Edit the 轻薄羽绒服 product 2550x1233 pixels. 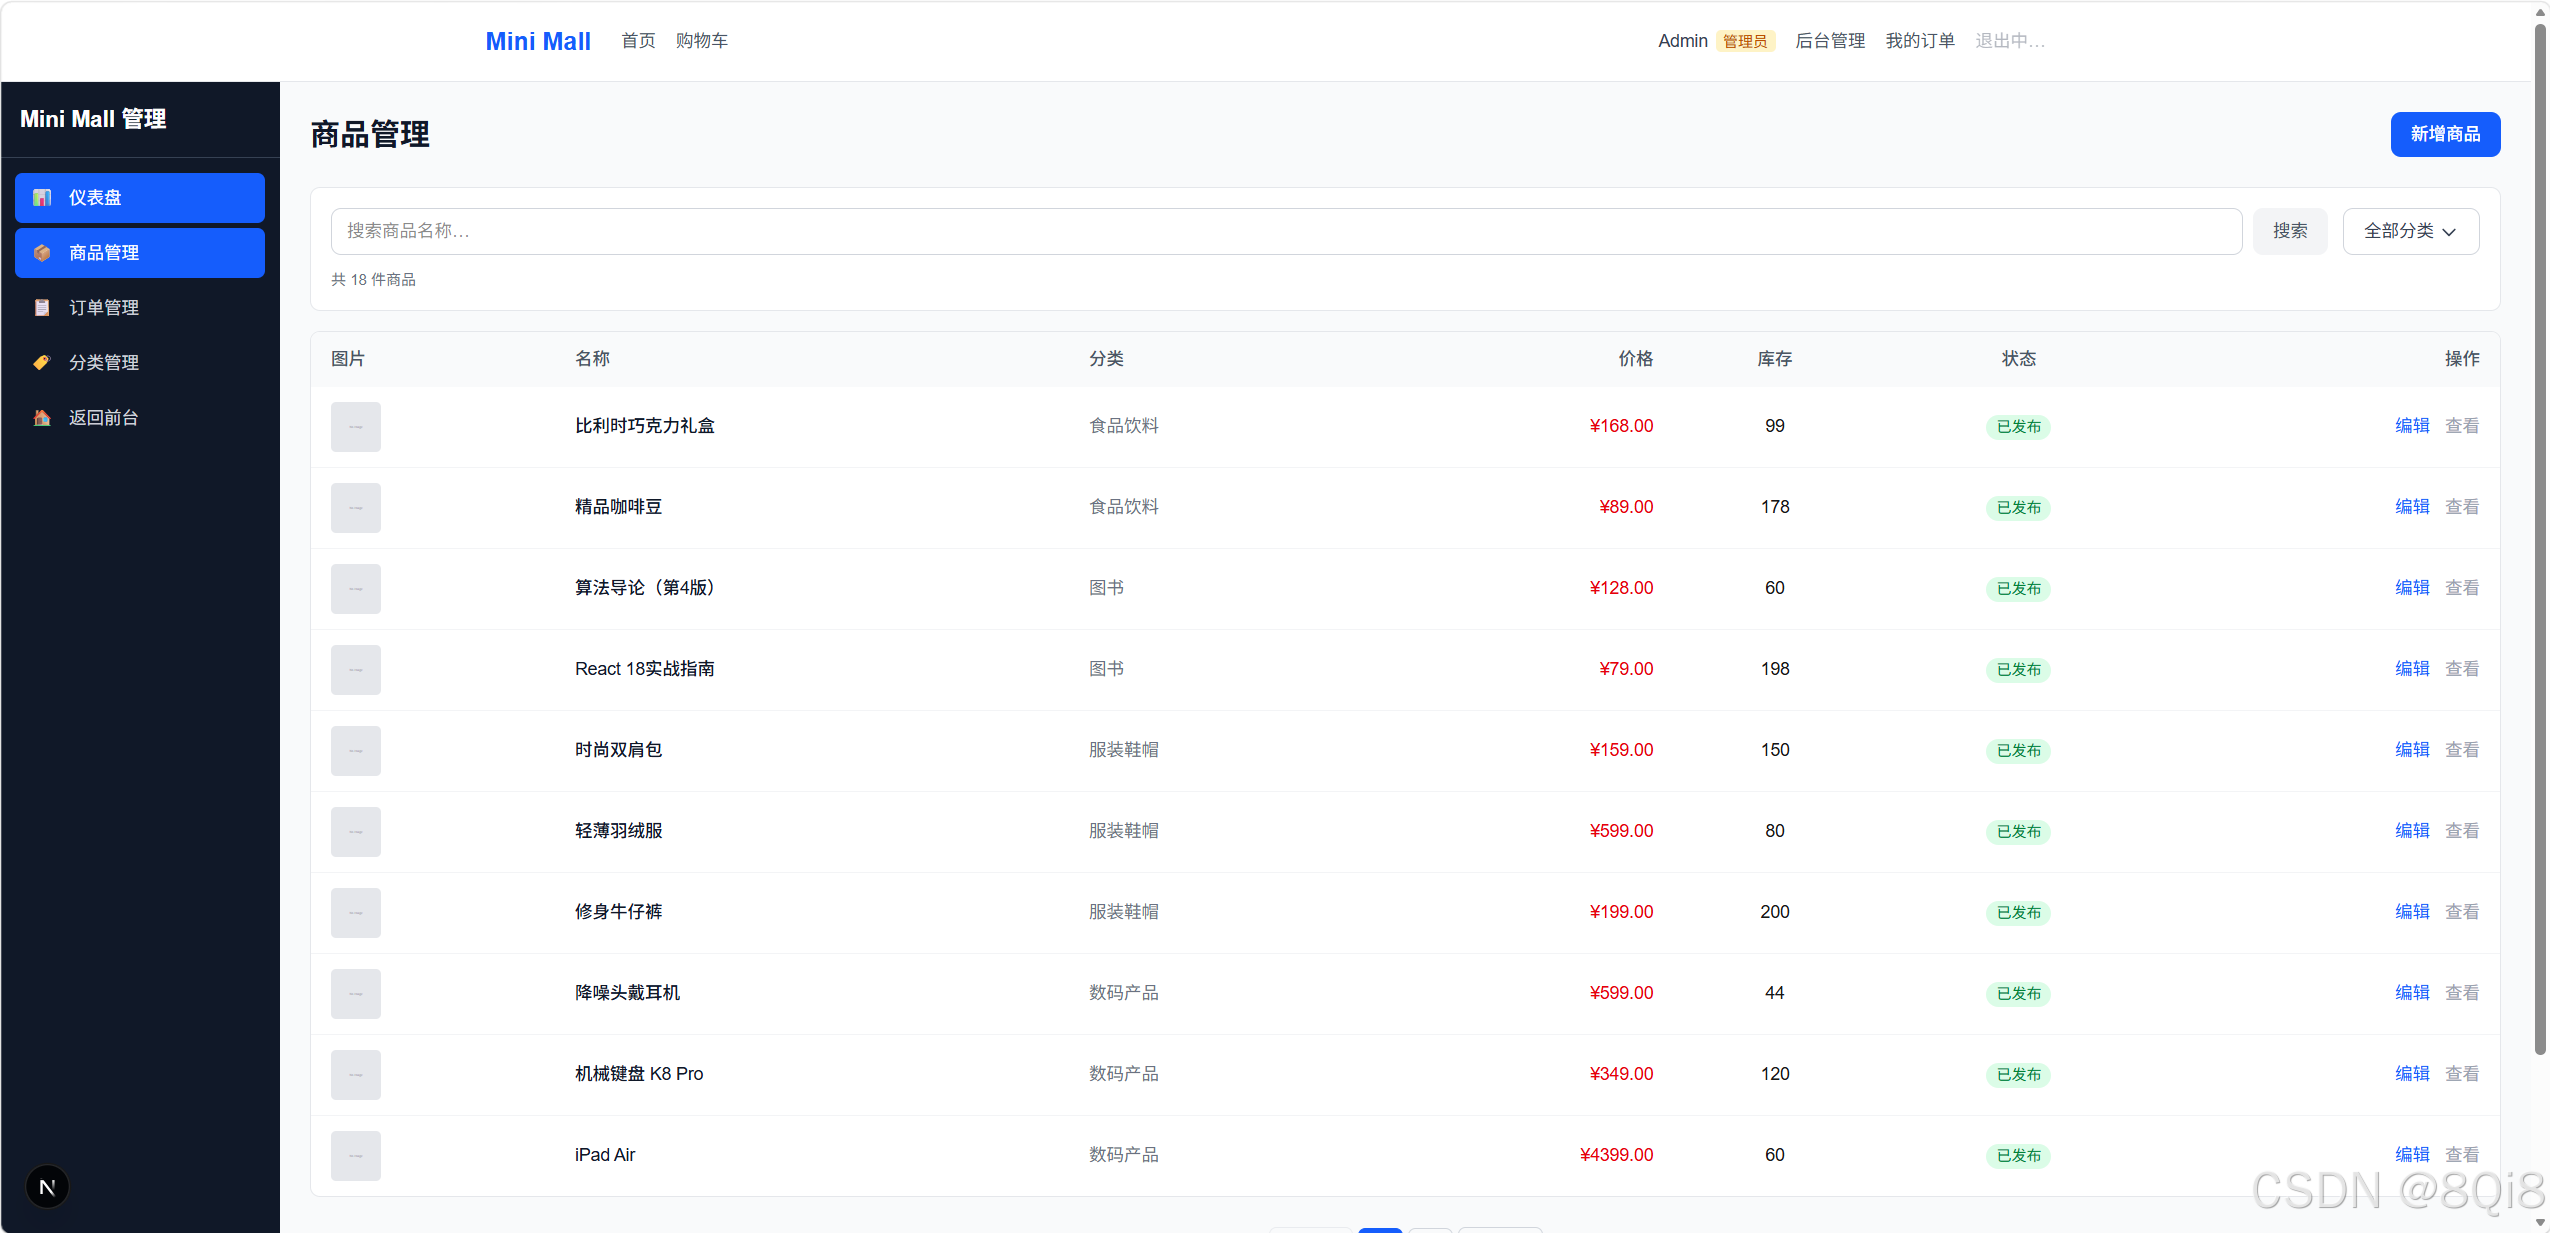2412,831
